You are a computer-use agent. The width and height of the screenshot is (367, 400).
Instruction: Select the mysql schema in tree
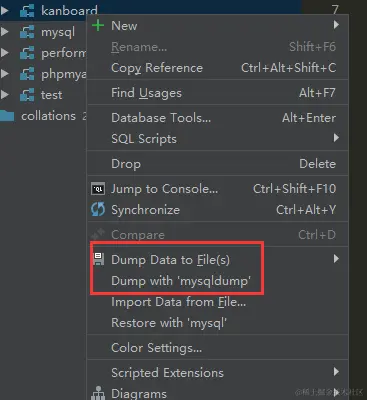point(58,32)
